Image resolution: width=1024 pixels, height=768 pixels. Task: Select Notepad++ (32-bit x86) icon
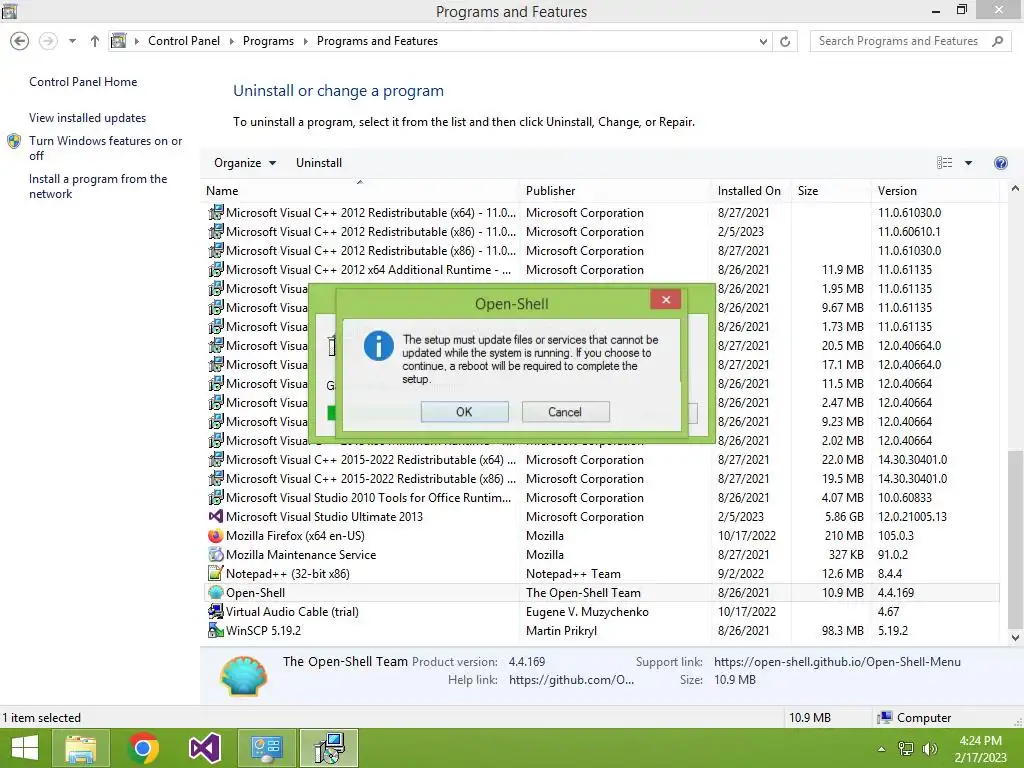click(216, 573)
